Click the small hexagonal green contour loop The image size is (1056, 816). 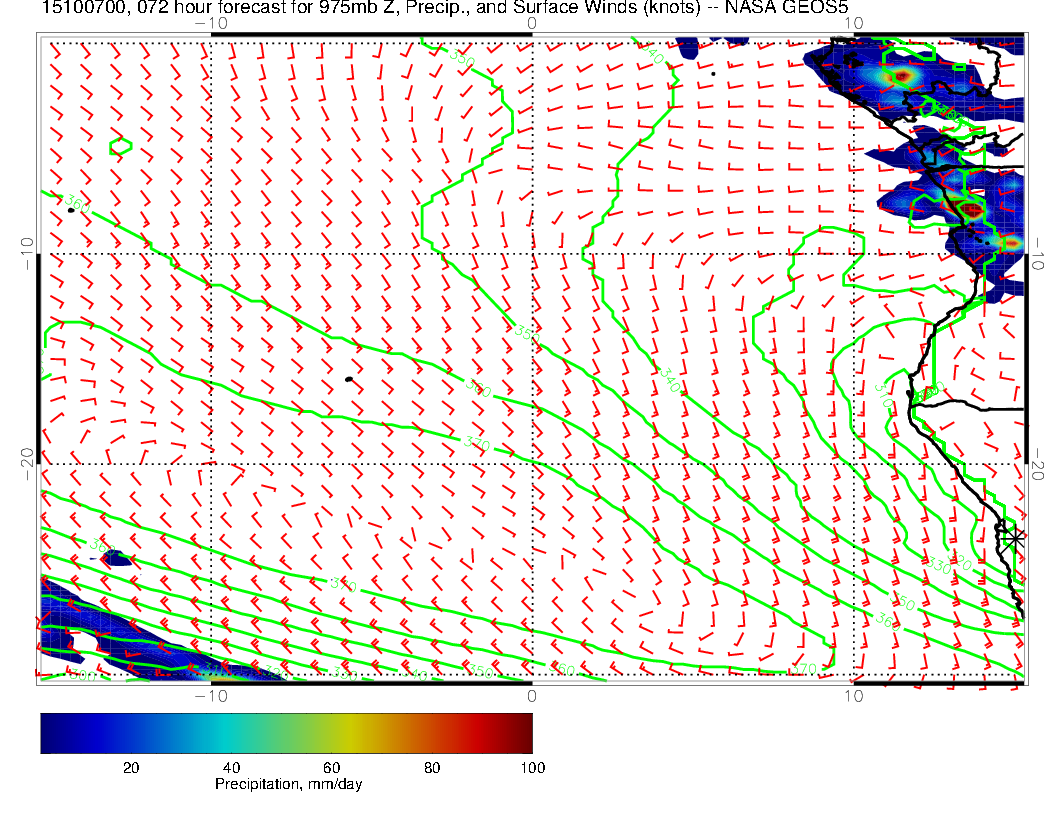point(120,146)
